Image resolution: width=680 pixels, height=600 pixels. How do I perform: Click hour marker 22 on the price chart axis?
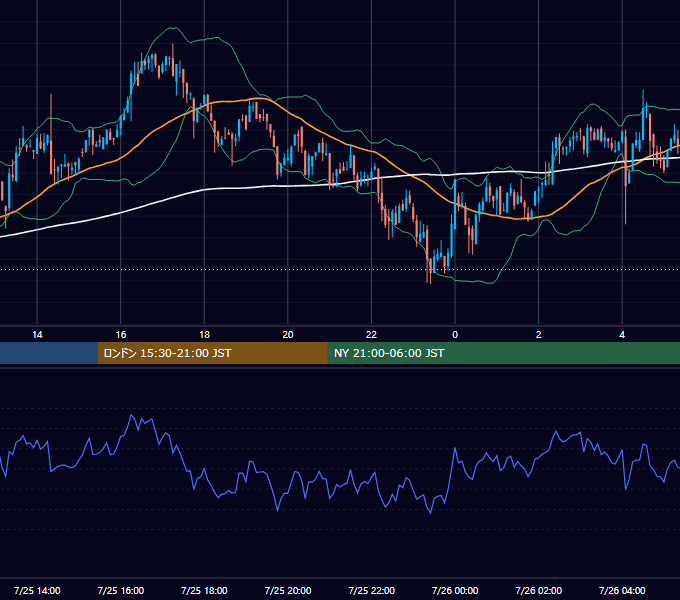click(372, 335)
